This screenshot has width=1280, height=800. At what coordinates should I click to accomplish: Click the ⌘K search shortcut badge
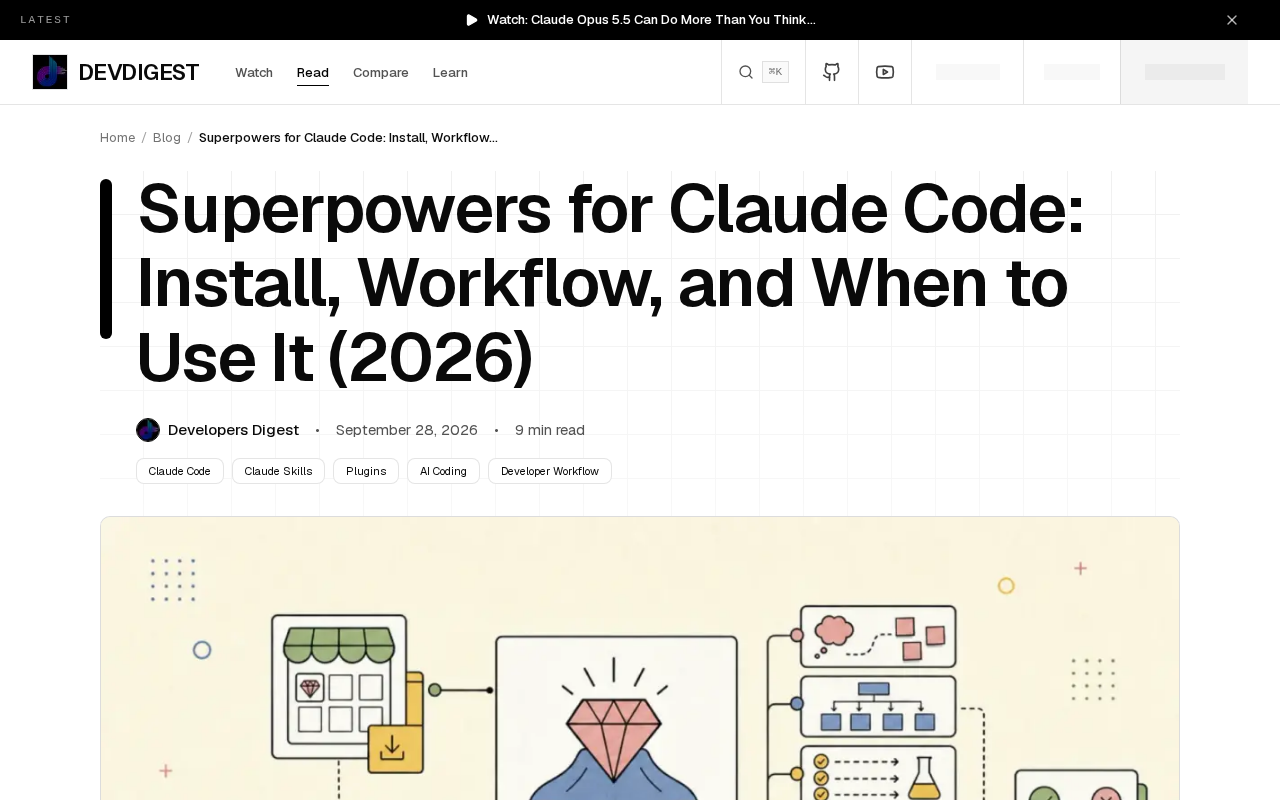[775, 72]
